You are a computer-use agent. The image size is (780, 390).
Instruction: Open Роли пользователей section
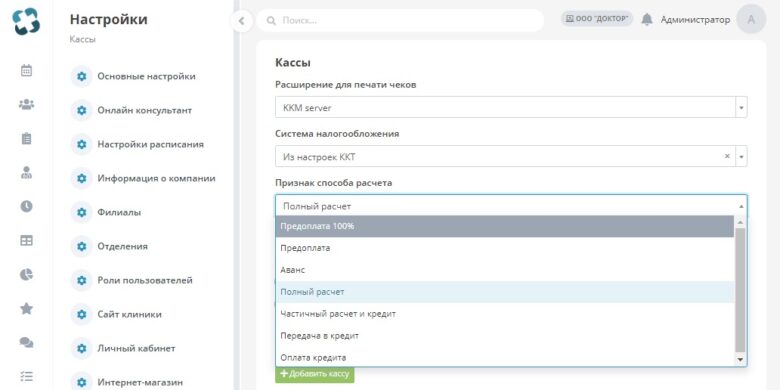pyautogui.click(x=145, y=281)
